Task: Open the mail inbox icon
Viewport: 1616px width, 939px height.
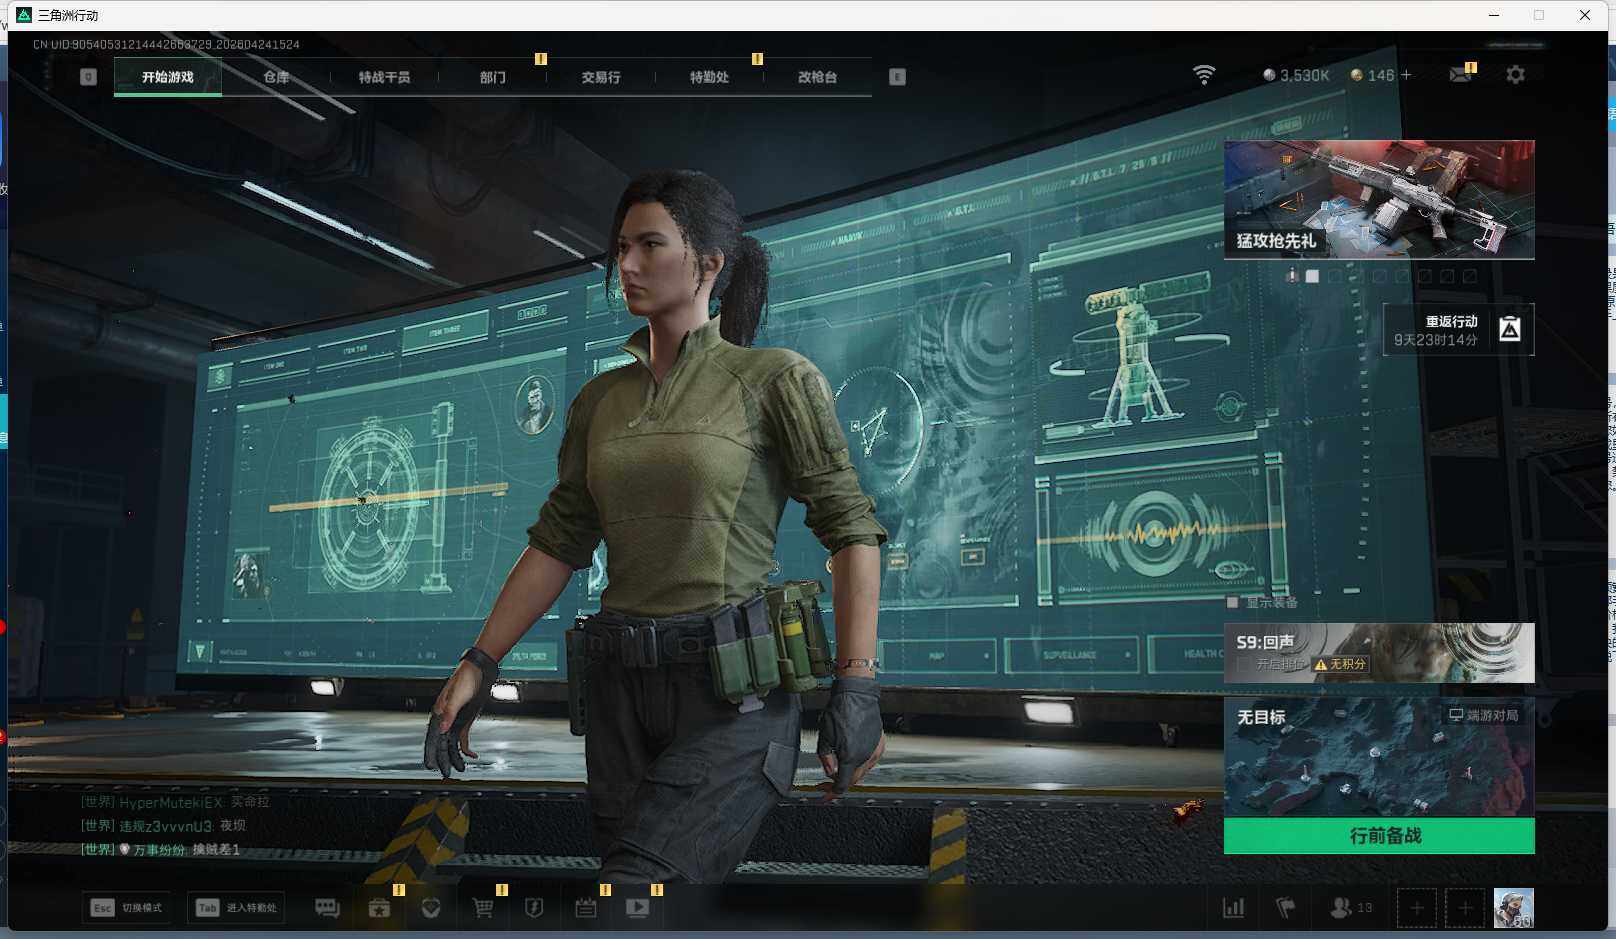Action: coord(1460,76)
